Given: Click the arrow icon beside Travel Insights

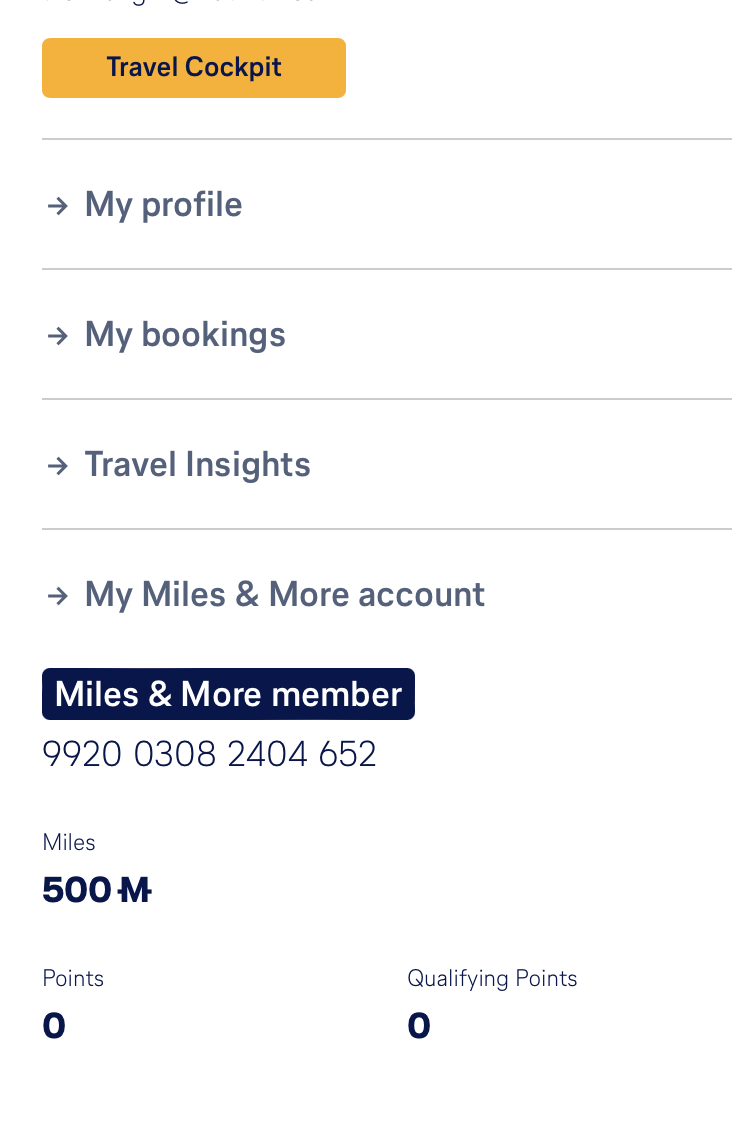Looking at the screenshot, I should coord(58,466).
